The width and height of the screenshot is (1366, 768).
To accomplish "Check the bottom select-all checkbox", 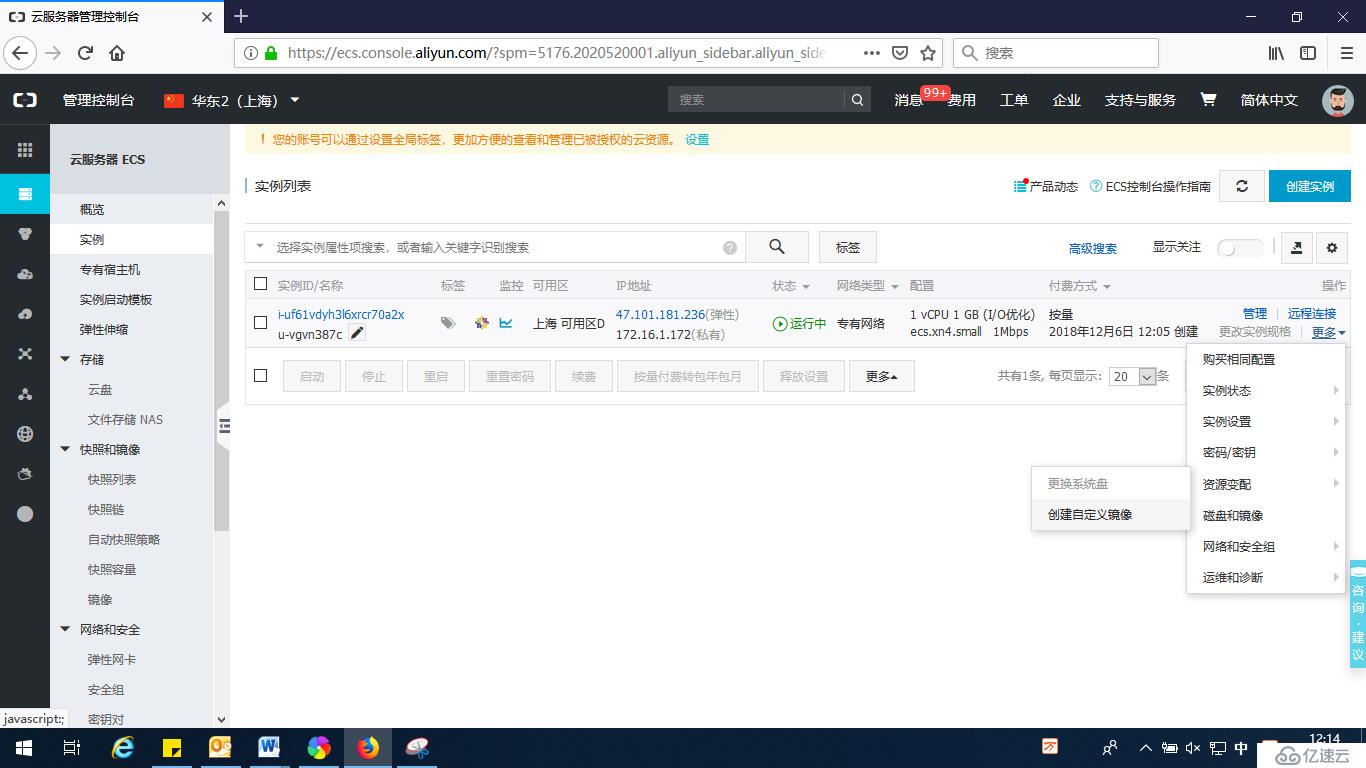I will 261,376.
